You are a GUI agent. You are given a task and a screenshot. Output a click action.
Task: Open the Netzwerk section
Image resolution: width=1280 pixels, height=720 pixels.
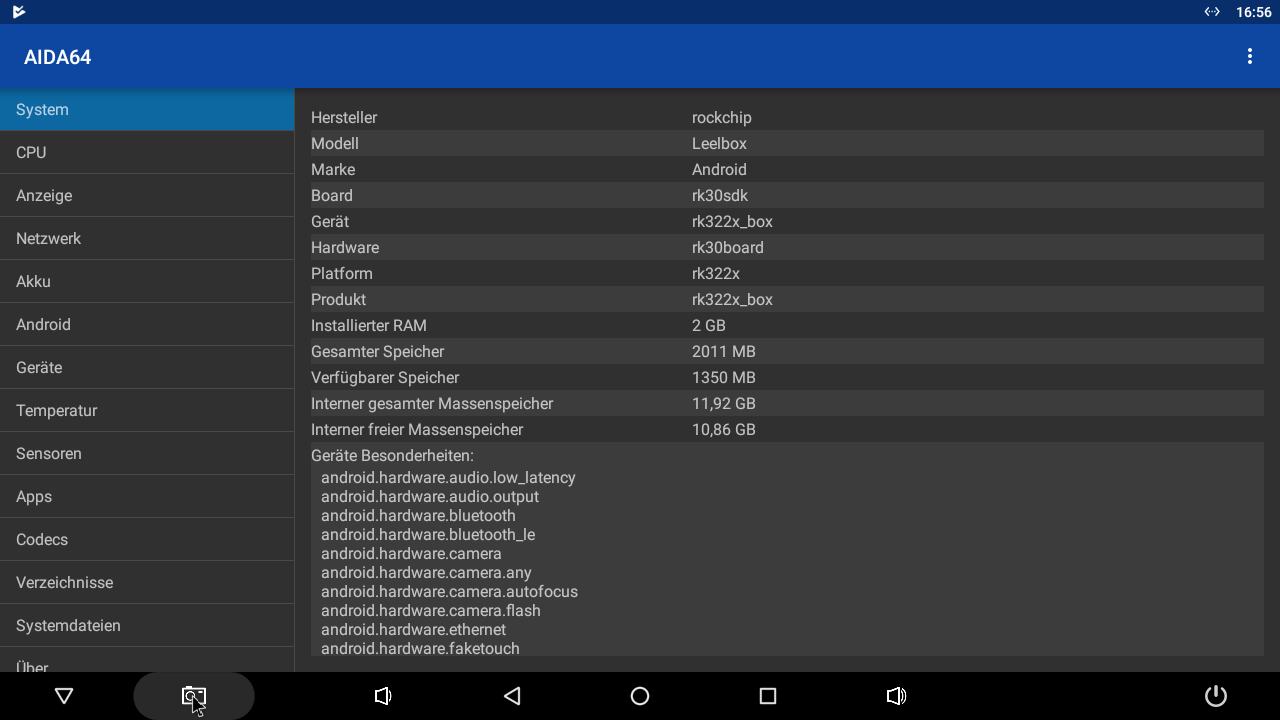click(x=147, y=239)
